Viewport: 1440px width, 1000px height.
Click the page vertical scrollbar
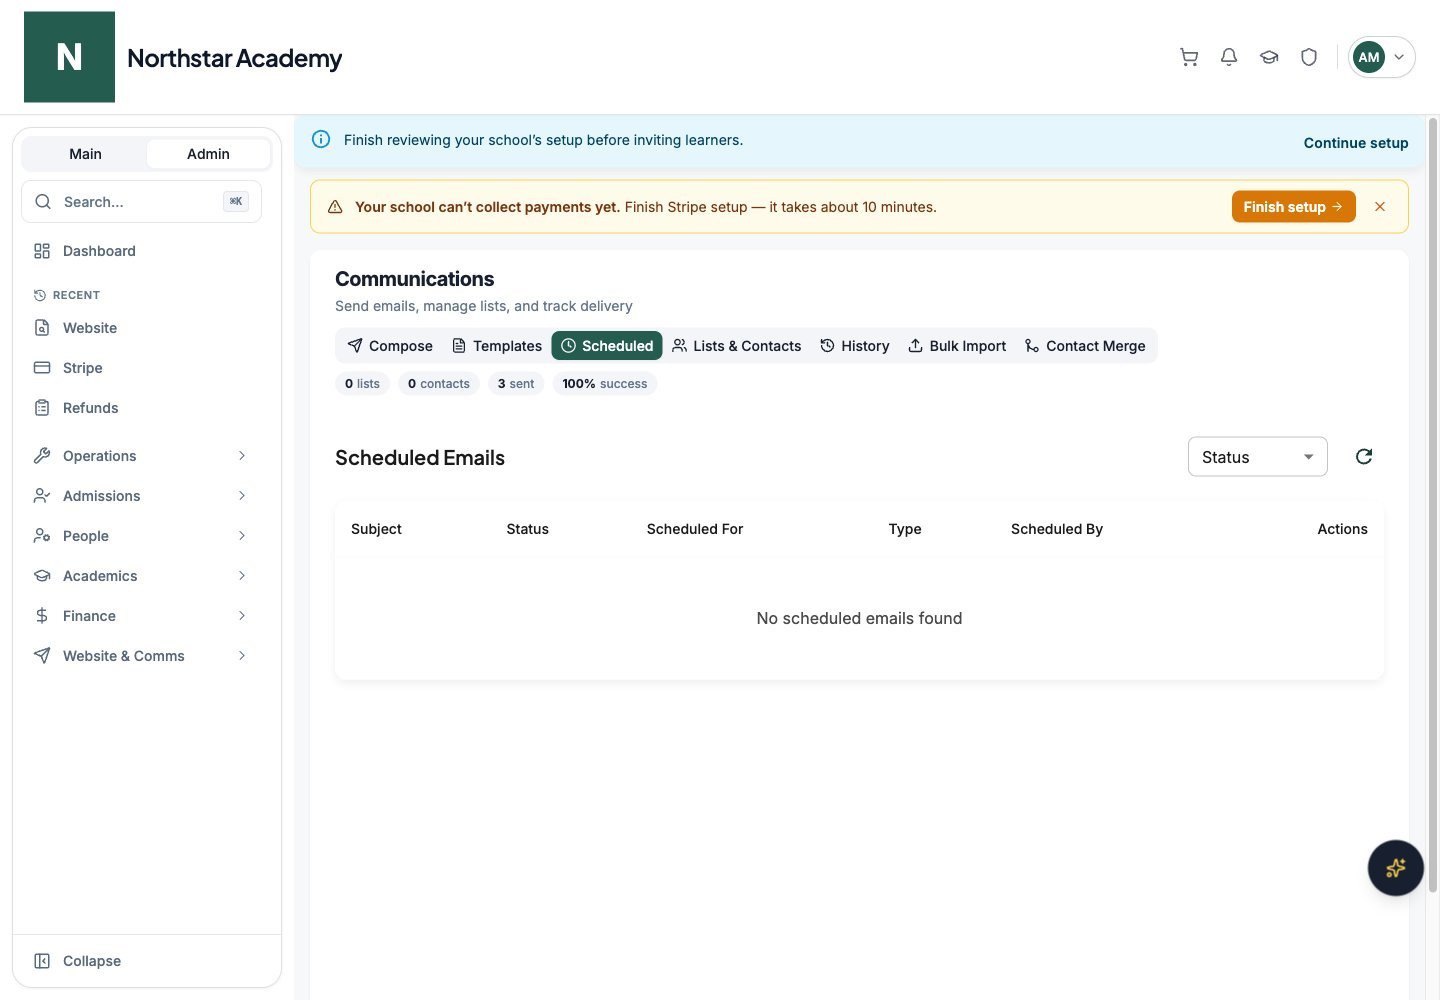point(1433,505)
